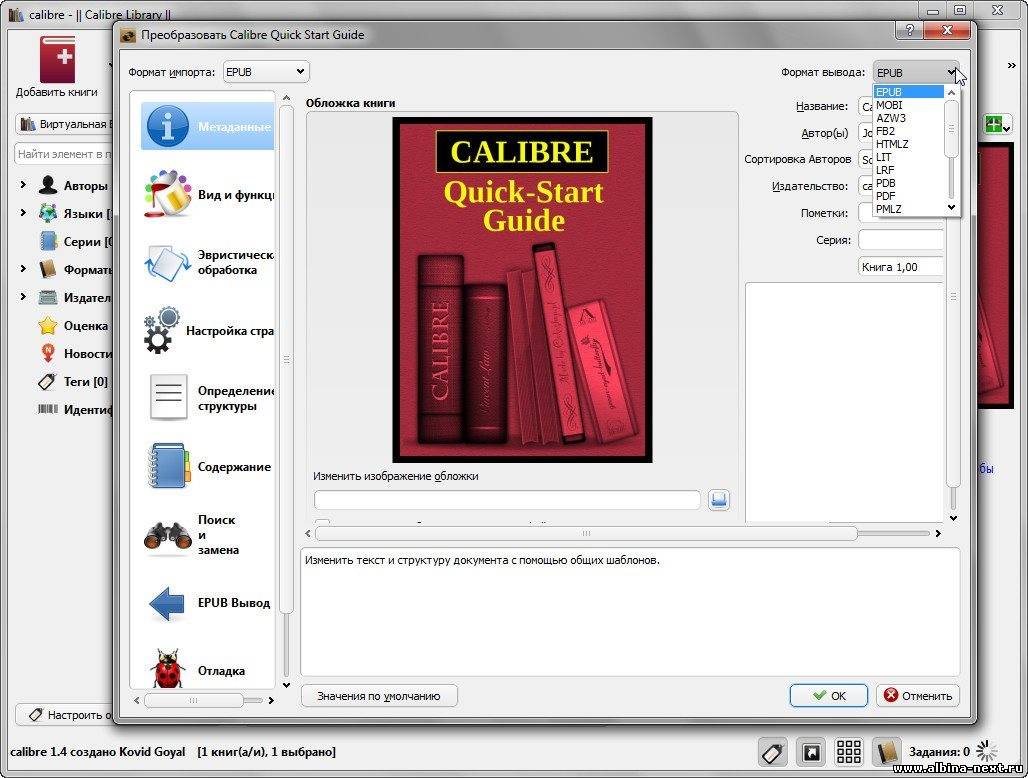Open the Виртуальная библиотека button
This screenshot has height=778, width=1028.
64,124
